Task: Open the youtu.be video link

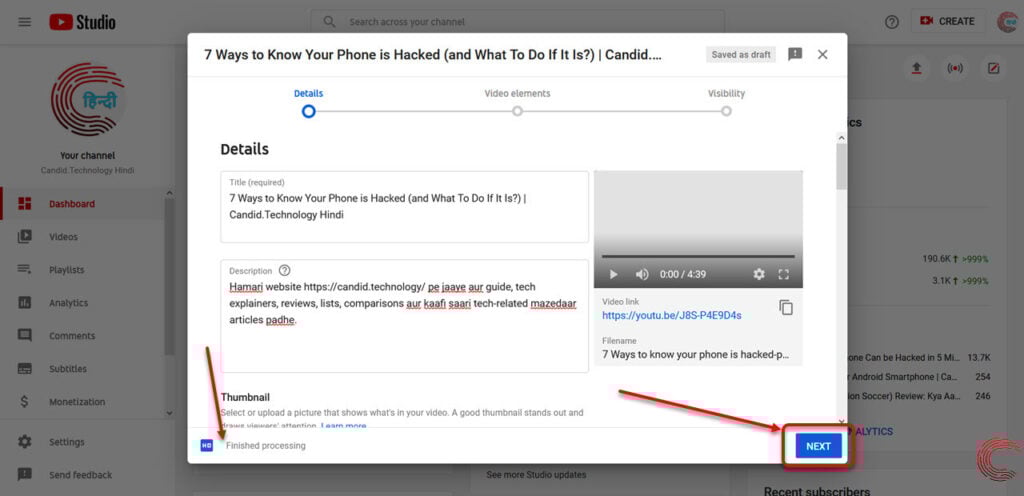Action: [671, 315]
